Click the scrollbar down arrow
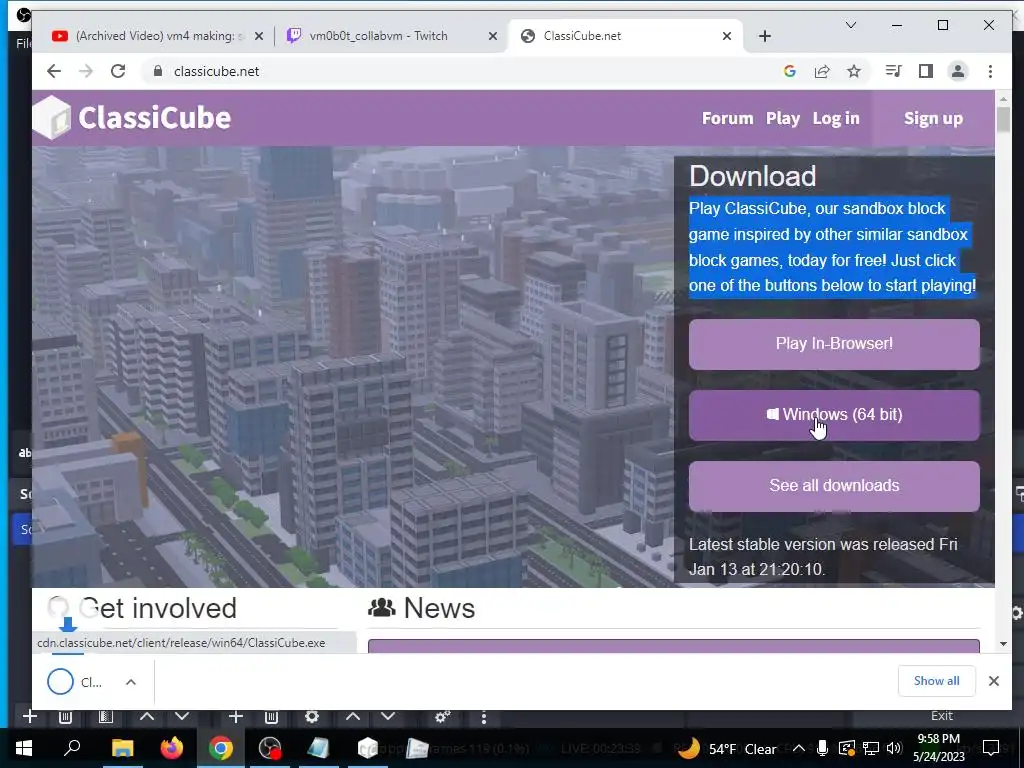This screenshot has height=768, width=1024. point(1003,644)
